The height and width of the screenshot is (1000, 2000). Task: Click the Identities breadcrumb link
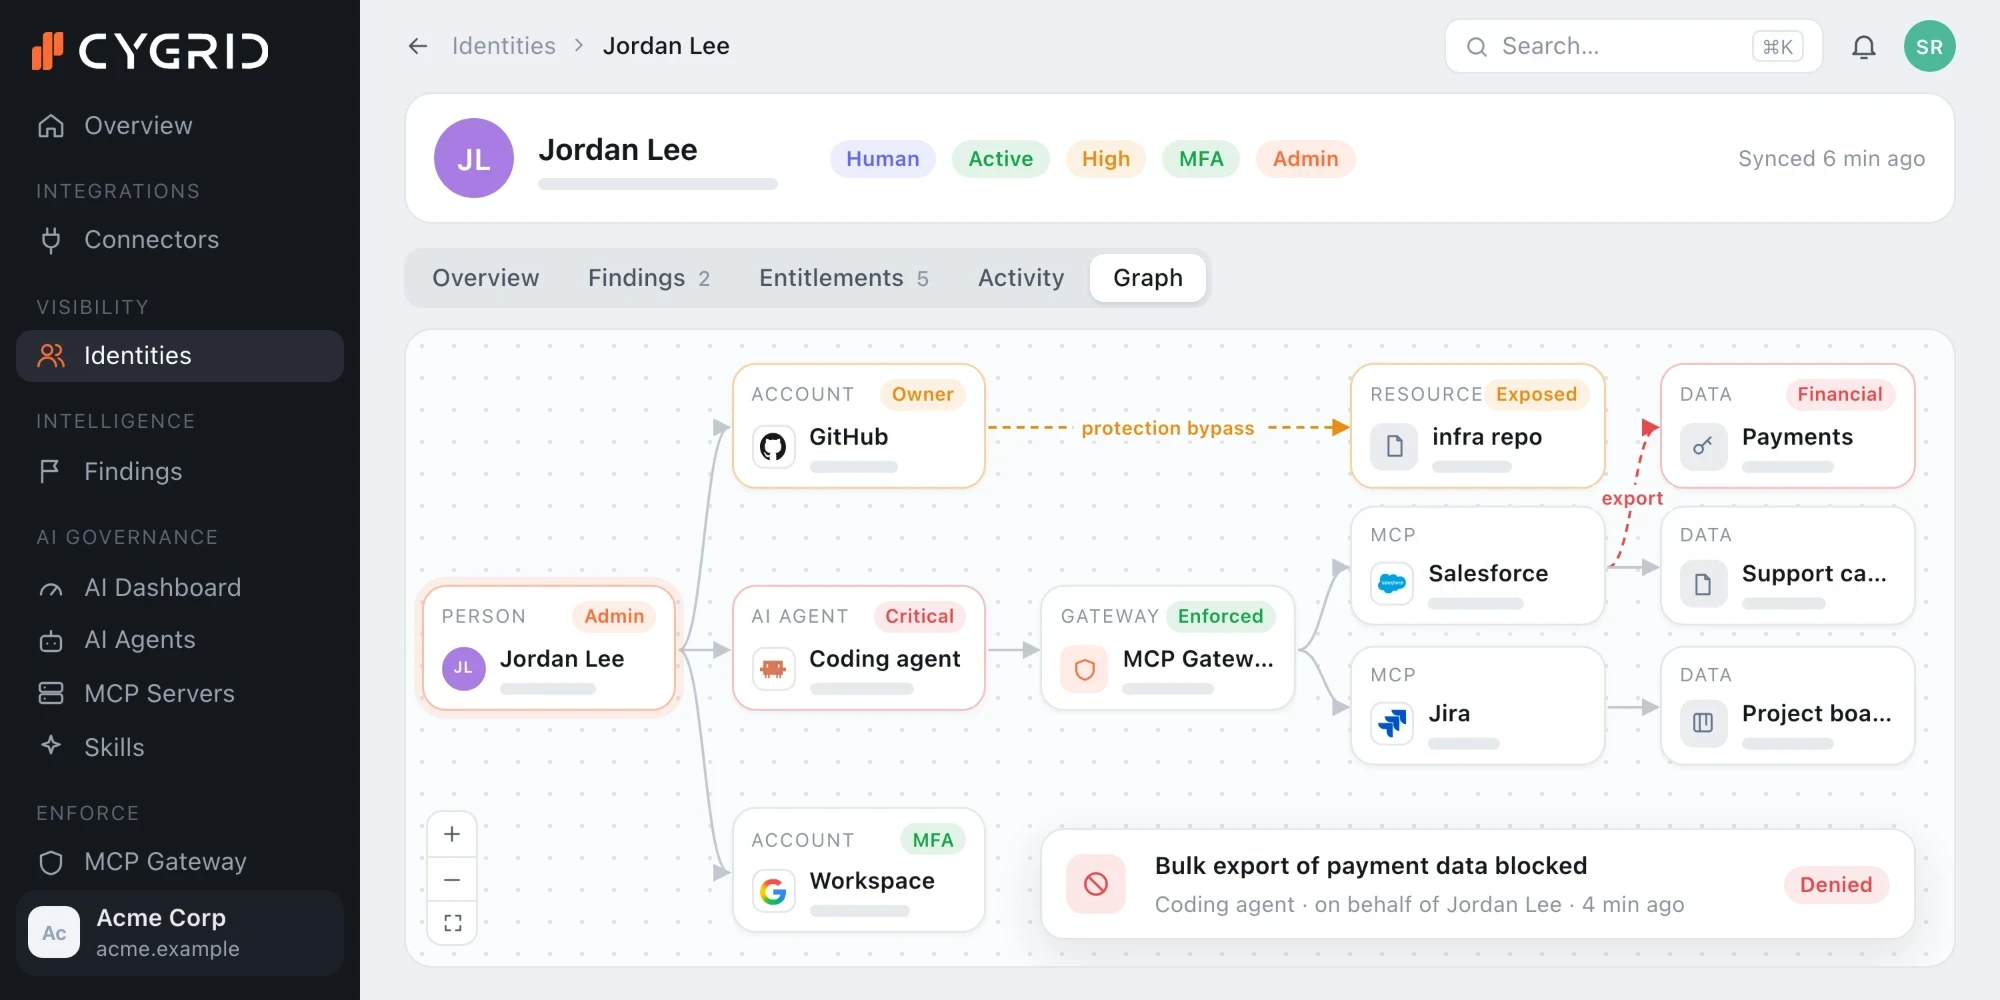click(503, 46)
